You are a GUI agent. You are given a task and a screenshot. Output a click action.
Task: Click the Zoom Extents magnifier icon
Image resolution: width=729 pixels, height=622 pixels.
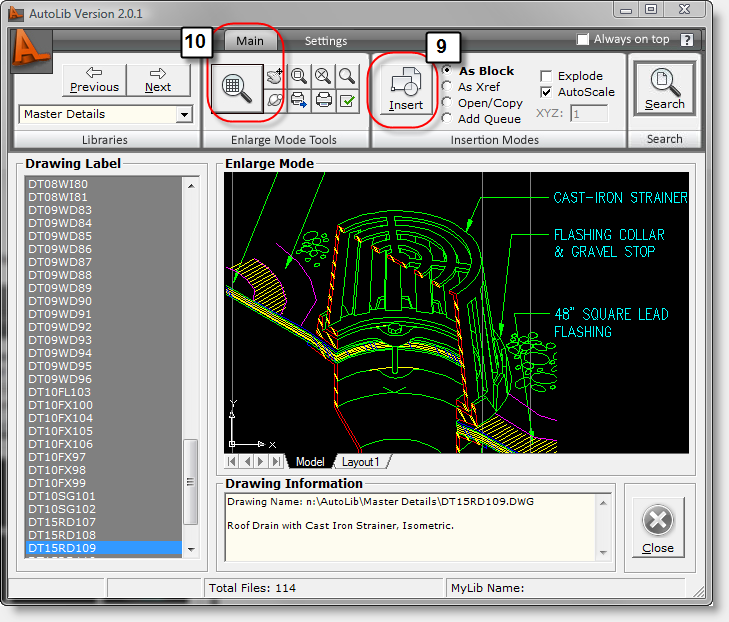323,76
